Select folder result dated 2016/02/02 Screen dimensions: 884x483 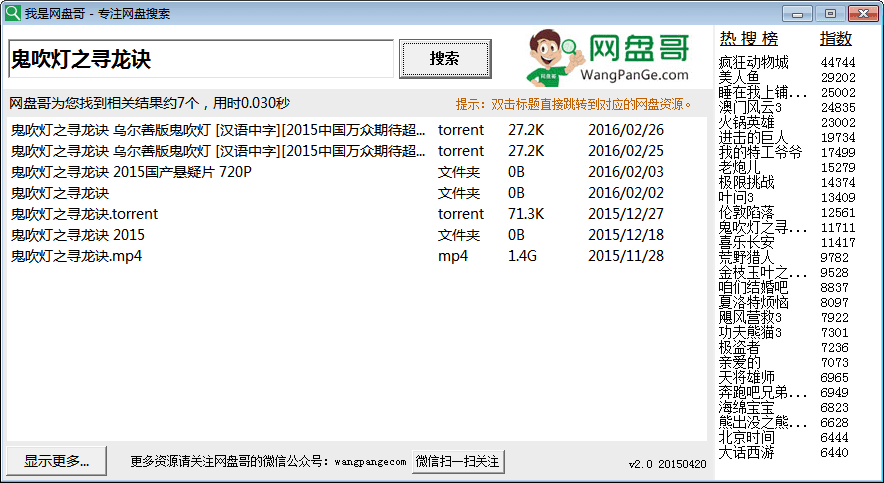[x=356, y=193]
